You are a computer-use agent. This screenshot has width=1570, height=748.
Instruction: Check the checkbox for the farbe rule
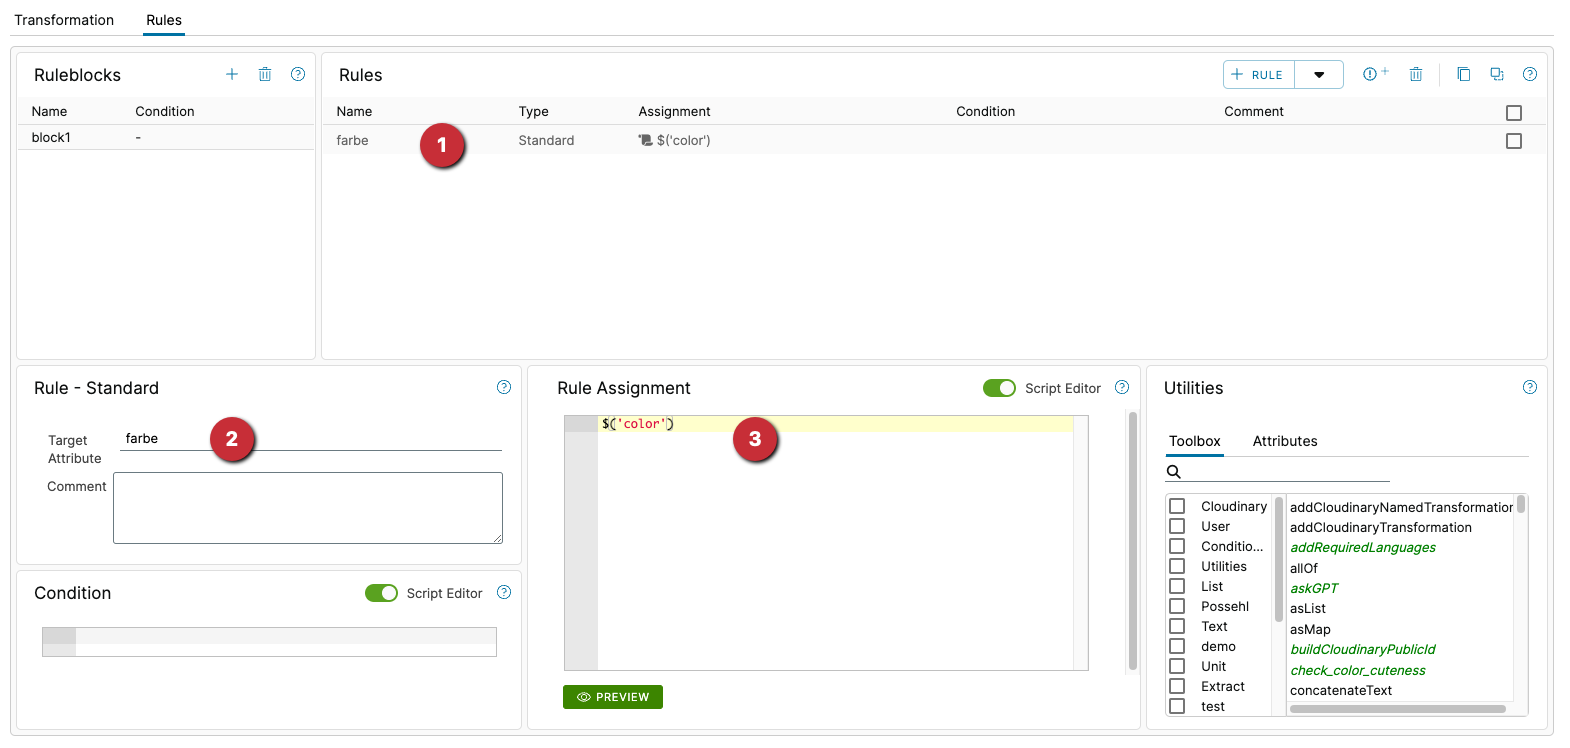coord(1514,141)
